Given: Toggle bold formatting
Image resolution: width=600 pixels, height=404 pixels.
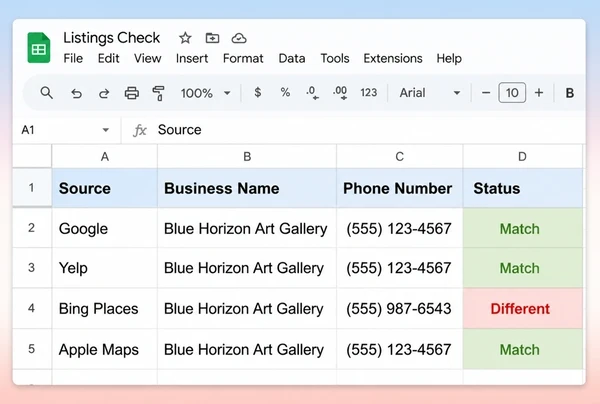Looking at the screenshot, I should 570,93.
